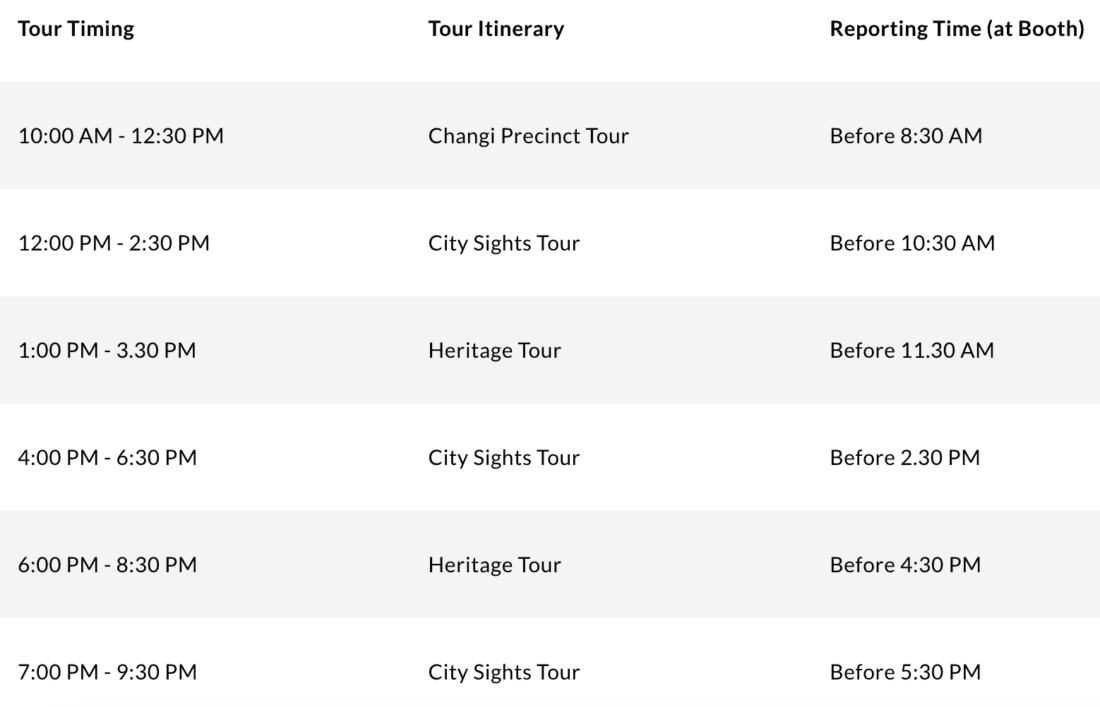Select the 1:00 PM - 3.30 PM timing
This screenshot has height=707, width=1100.
109,351
